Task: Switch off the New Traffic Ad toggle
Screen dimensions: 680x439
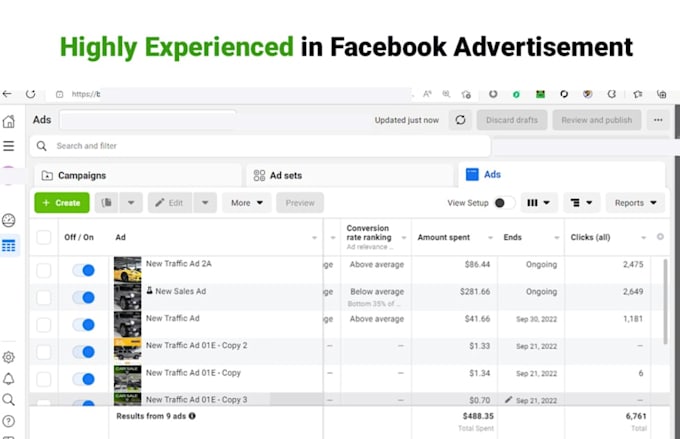Action: [x=84, y=324]
